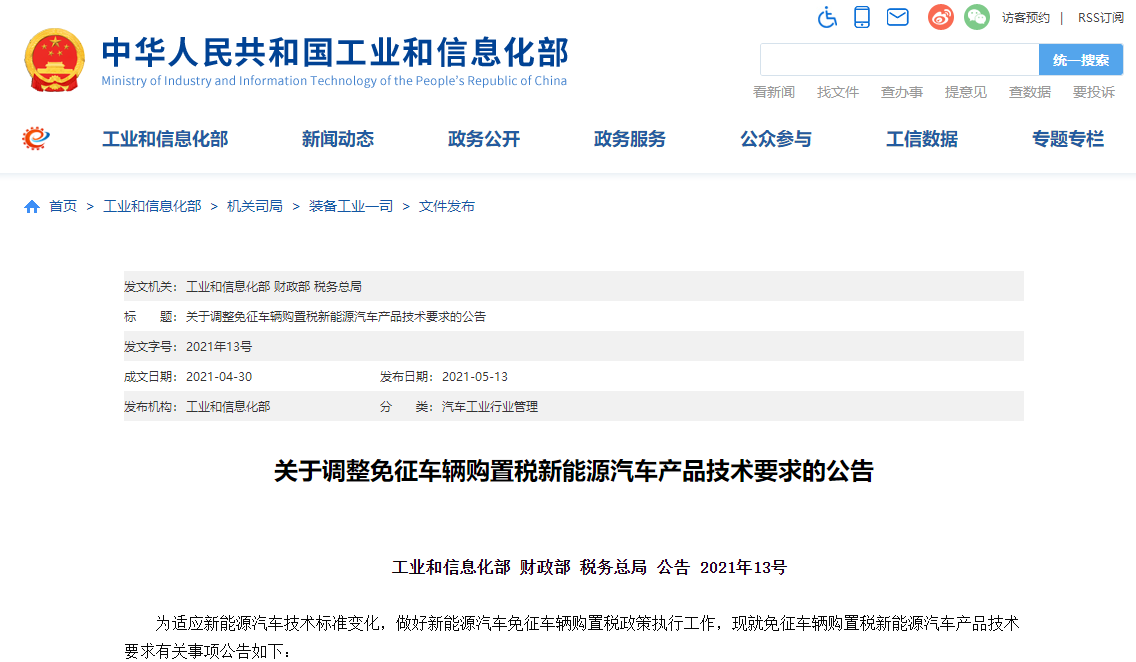Click the 统一搜索 button
This screenshot has width=1136, height=662.
(x=1081, y=59)
